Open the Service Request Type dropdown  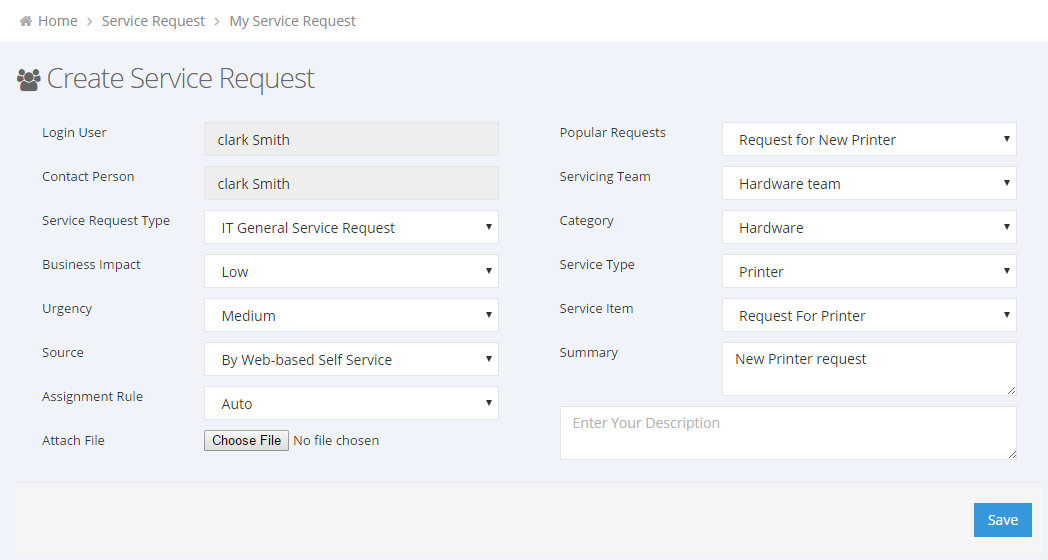[351, 227]
